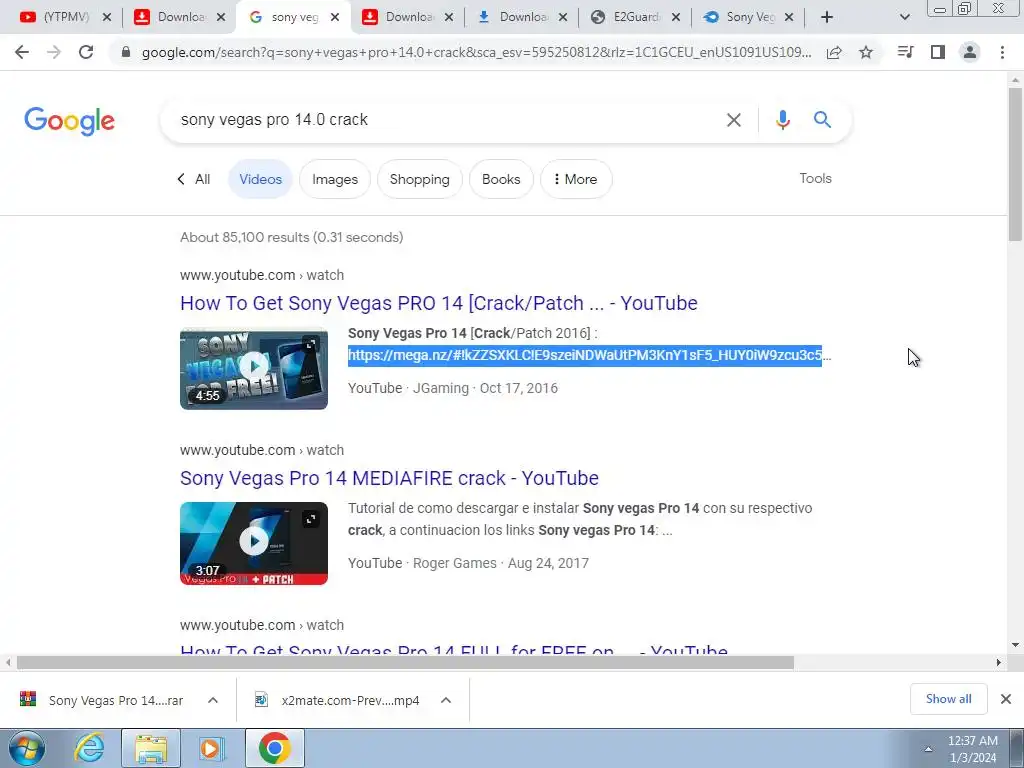1024x768 pixels.
Task: Reload the current Google page
Action: tap(86, 52)
